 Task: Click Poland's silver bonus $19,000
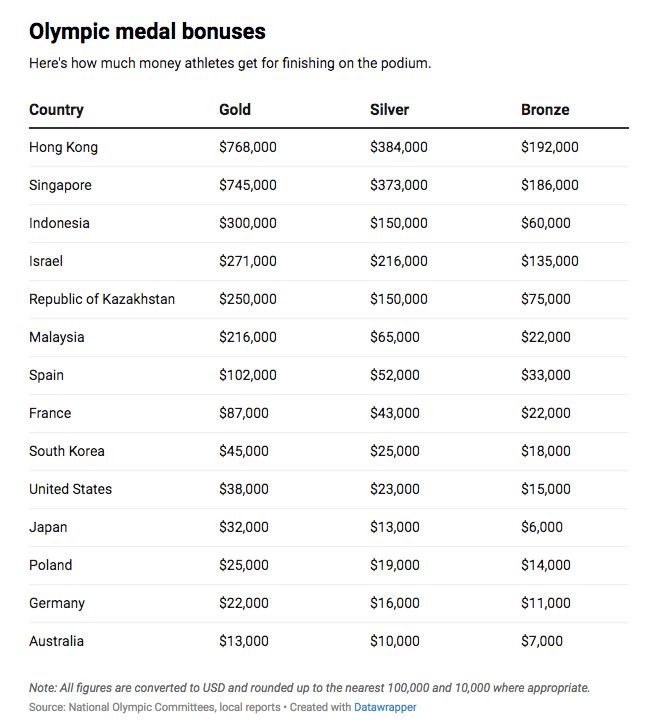pos(395,565)
